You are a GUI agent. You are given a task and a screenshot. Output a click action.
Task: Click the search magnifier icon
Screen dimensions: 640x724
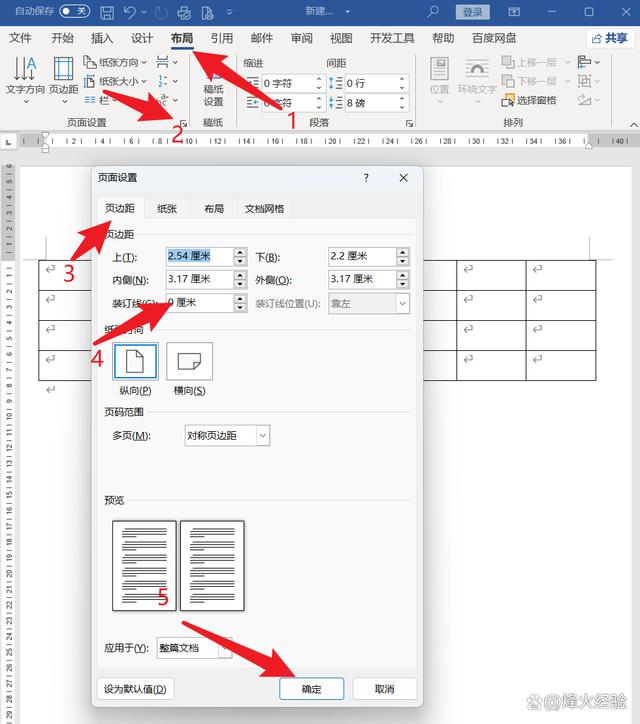coord(433,12)
